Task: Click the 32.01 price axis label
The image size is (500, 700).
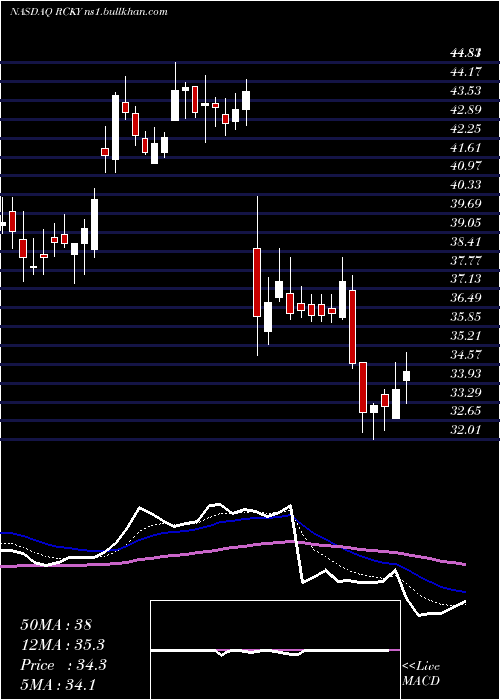Action: tap(466, 431)
